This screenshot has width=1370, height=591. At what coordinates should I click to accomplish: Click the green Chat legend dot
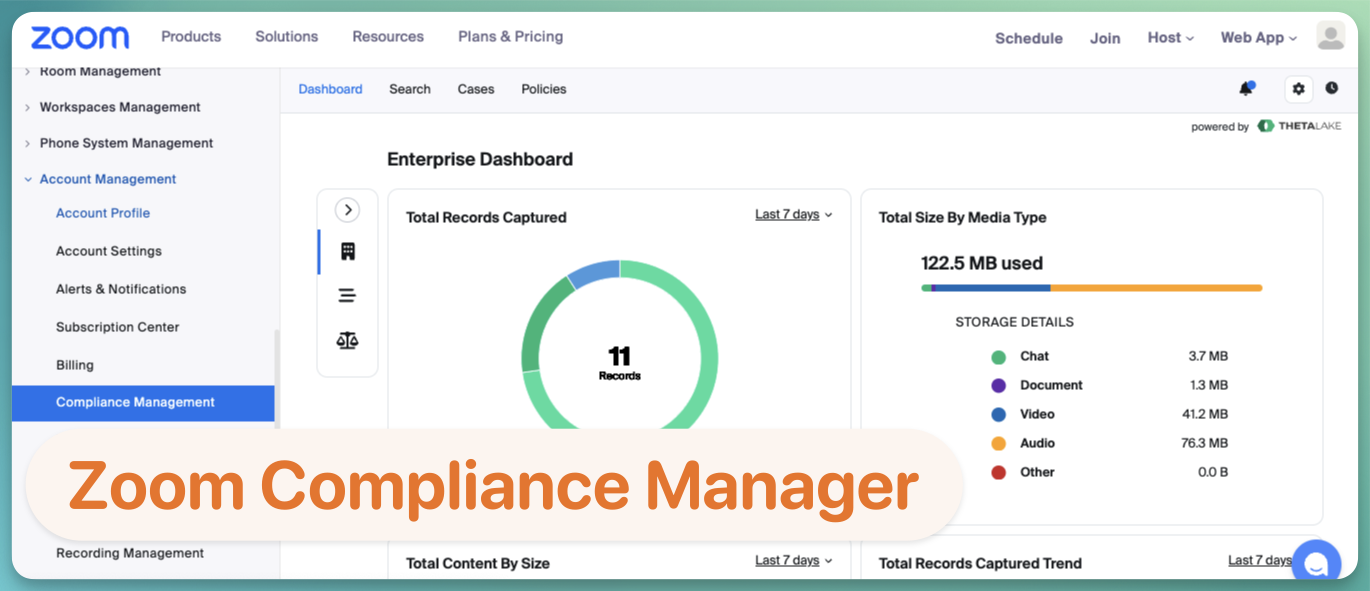[x=998, y=357]
